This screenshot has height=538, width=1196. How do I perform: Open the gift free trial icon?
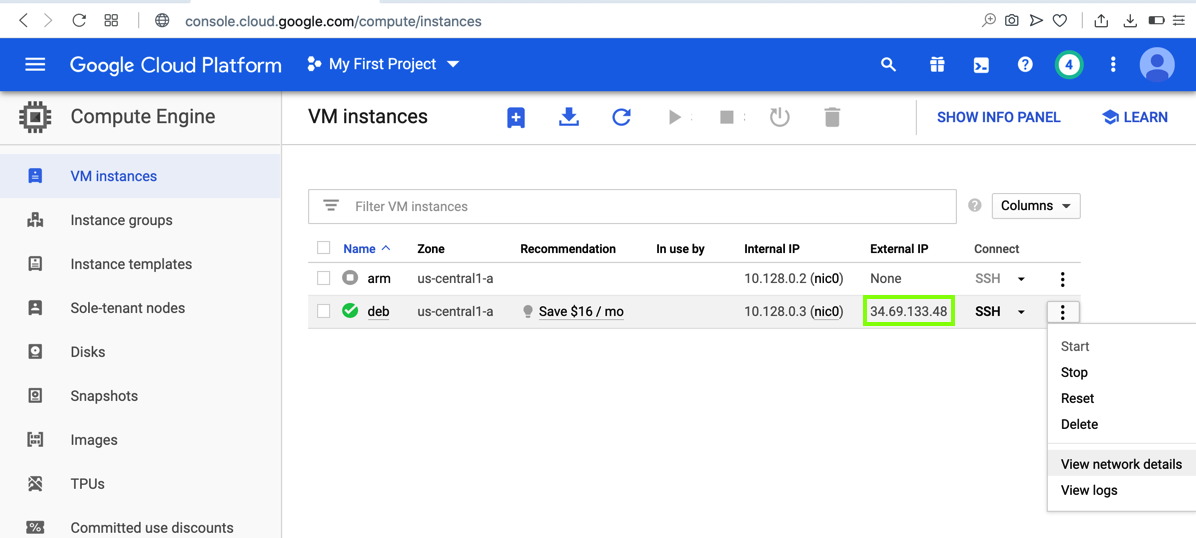coord(937,65)
